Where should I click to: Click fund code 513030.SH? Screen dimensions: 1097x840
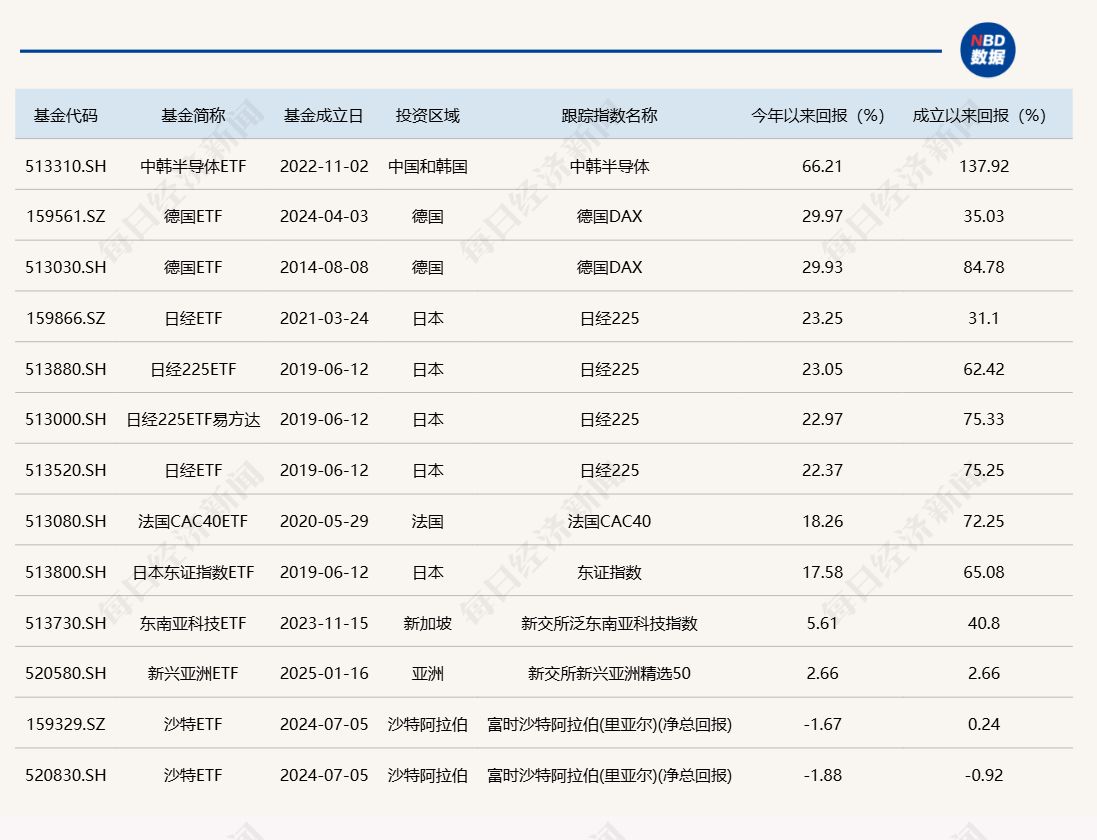point(66,268)
